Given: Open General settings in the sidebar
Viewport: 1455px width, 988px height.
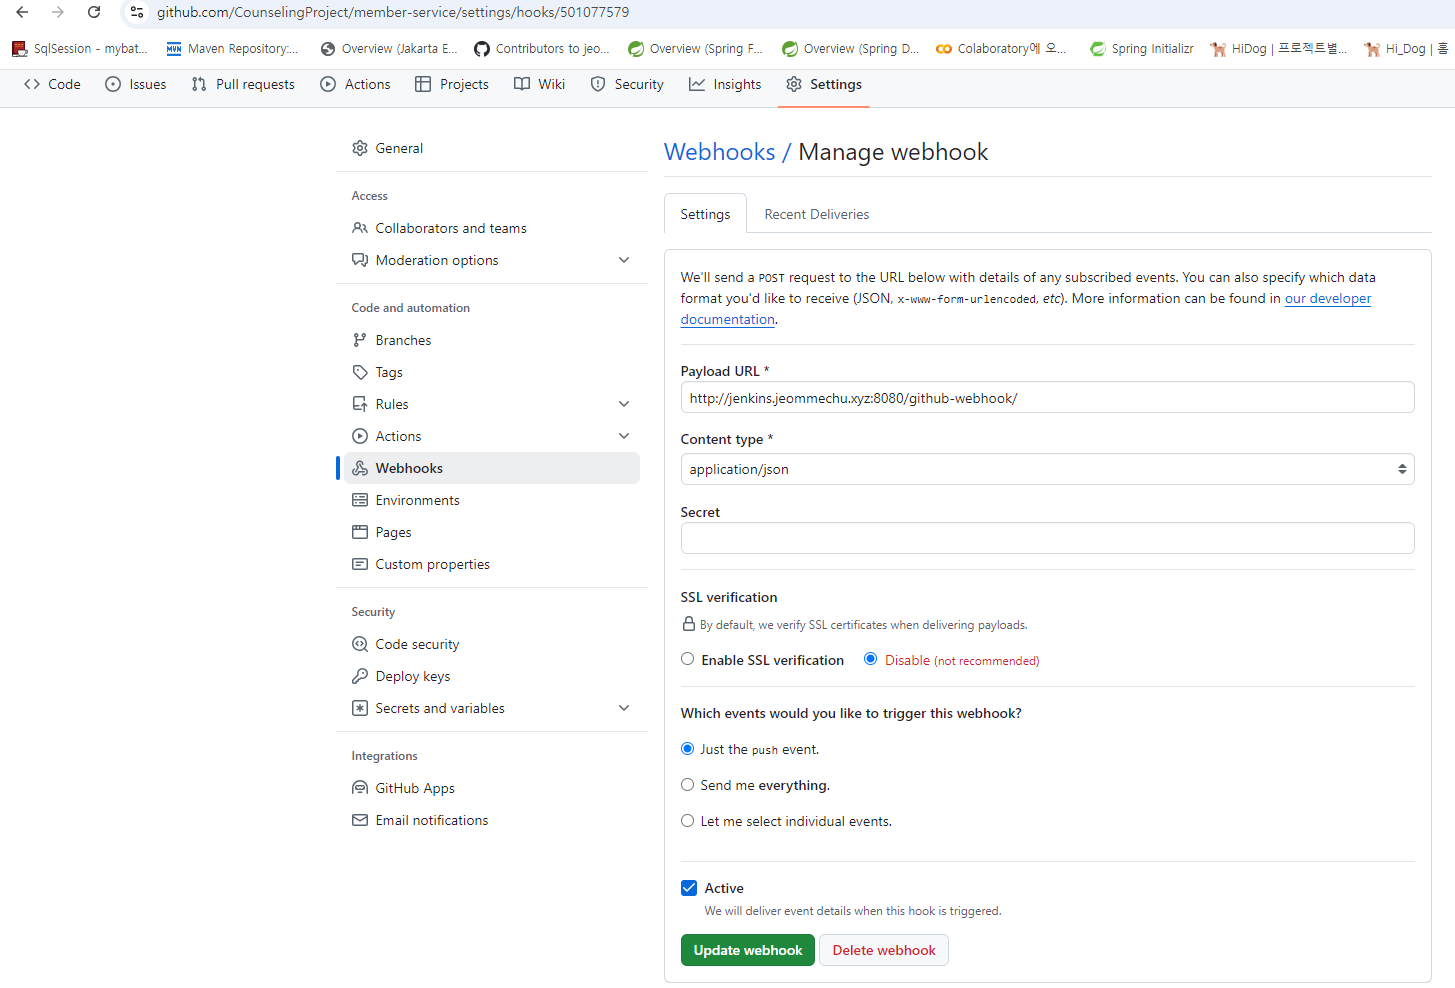Looking at the screenshot, I should pos(492,148).
